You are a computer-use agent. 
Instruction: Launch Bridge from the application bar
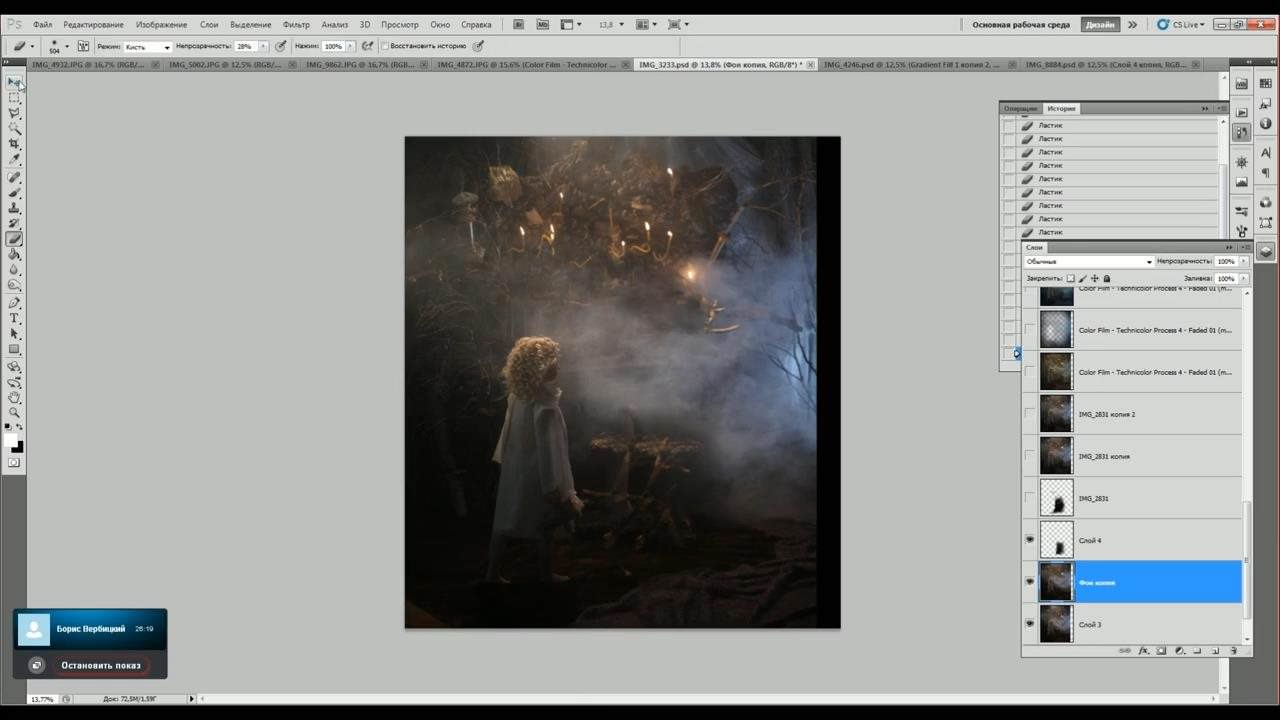coord(518,24)
